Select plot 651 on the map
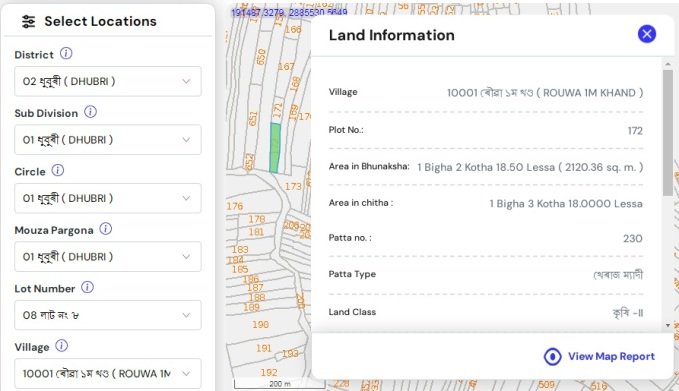This screenshot has width=679, height=391. (x=253, y=119)
